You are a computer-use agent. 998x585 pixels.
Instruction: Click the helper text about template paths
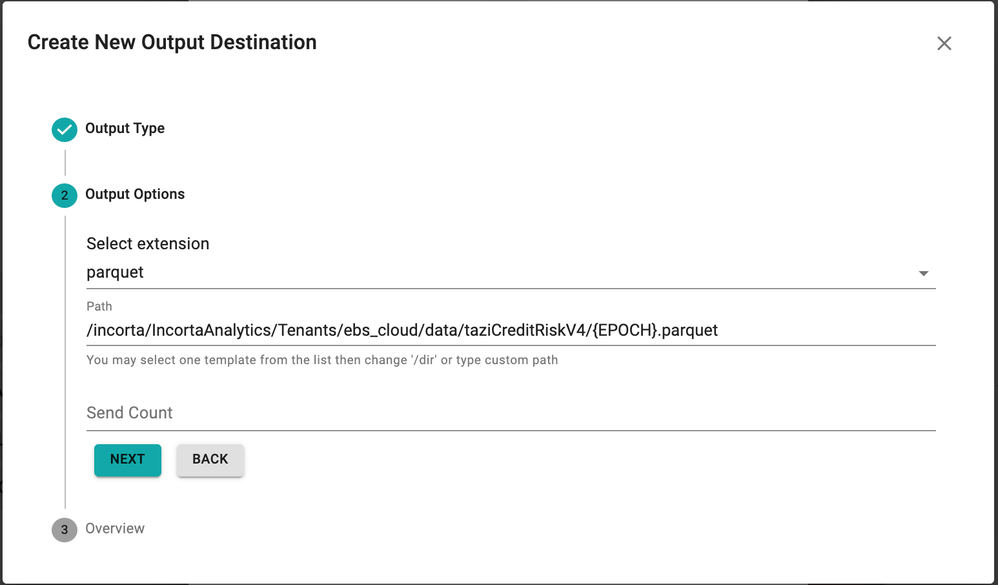click(322, 360)
